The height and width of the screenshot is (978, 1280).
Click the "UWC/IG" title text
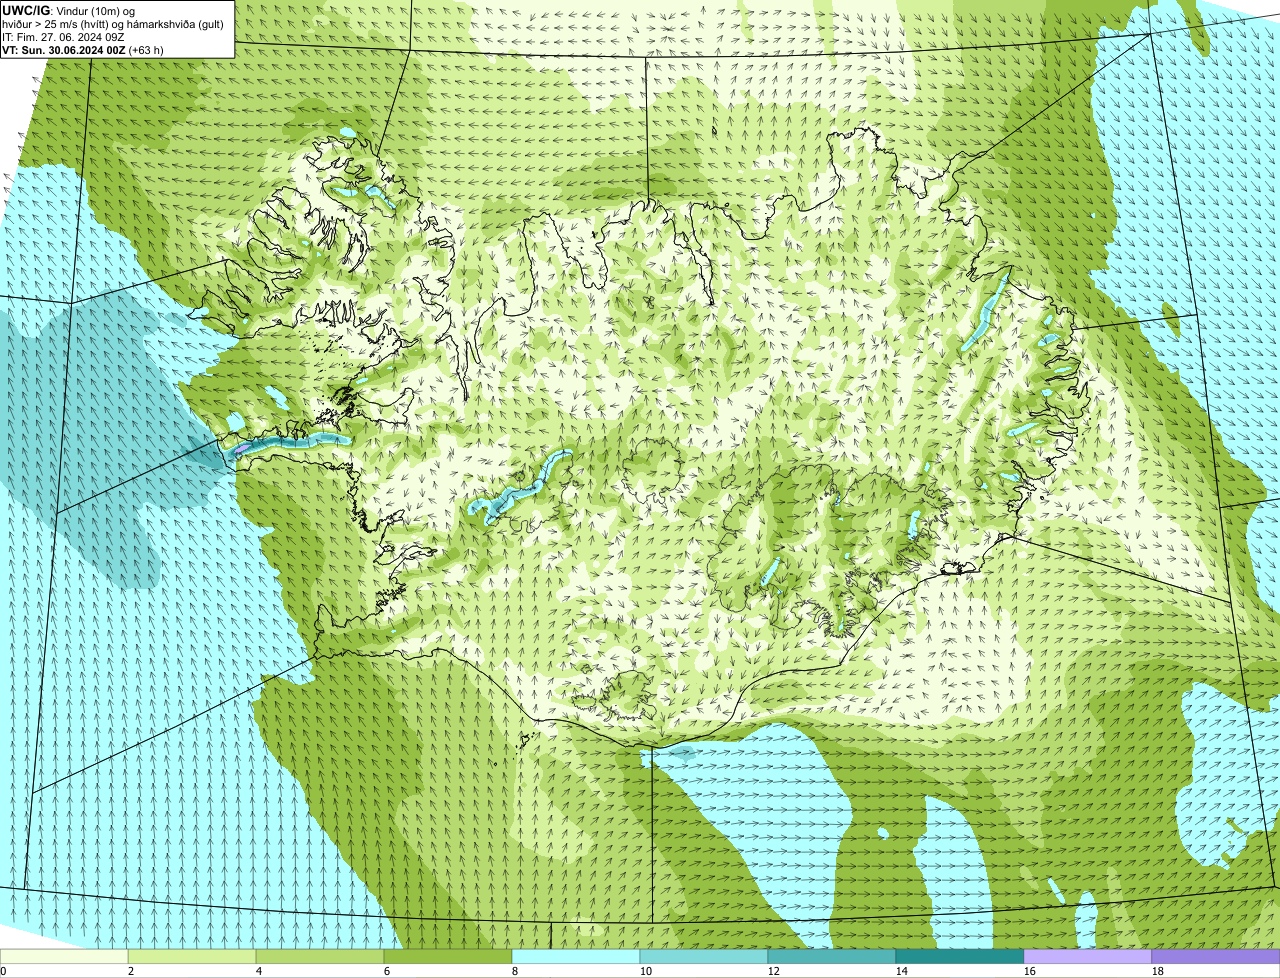click(x=25, y=10)
